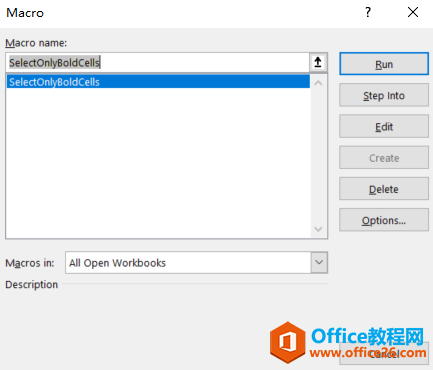433x370 pixels.
Task: Delete the selected macro
Action: tap(384, 189)
